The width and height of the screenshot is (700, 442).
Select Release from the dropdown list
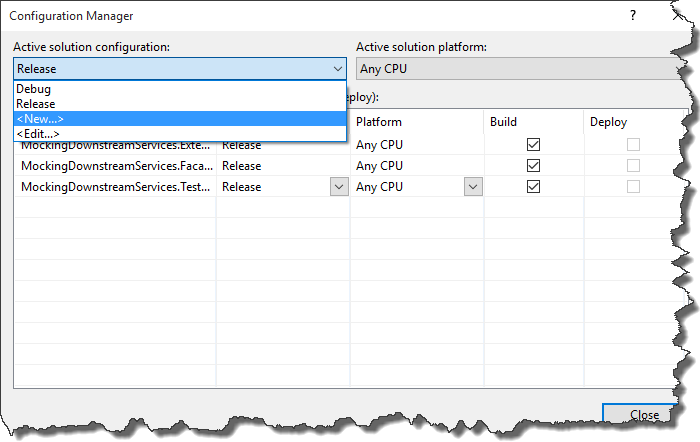[180, 104]
